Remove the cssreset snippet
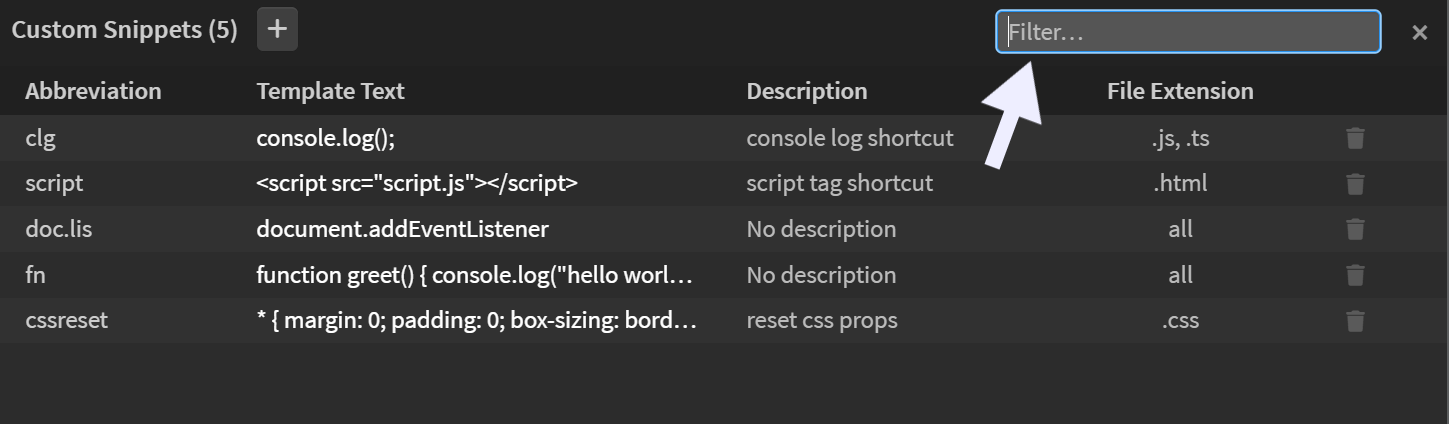The height and width of the screenshot is (424, 1449). [1355, 321]
